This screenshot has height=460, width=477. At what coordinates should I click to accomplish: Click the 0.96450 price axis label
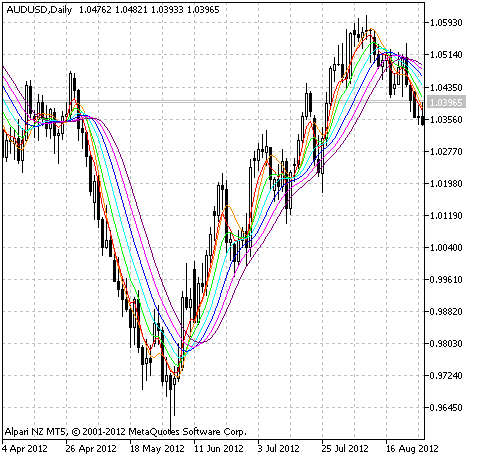click(446, 408)
